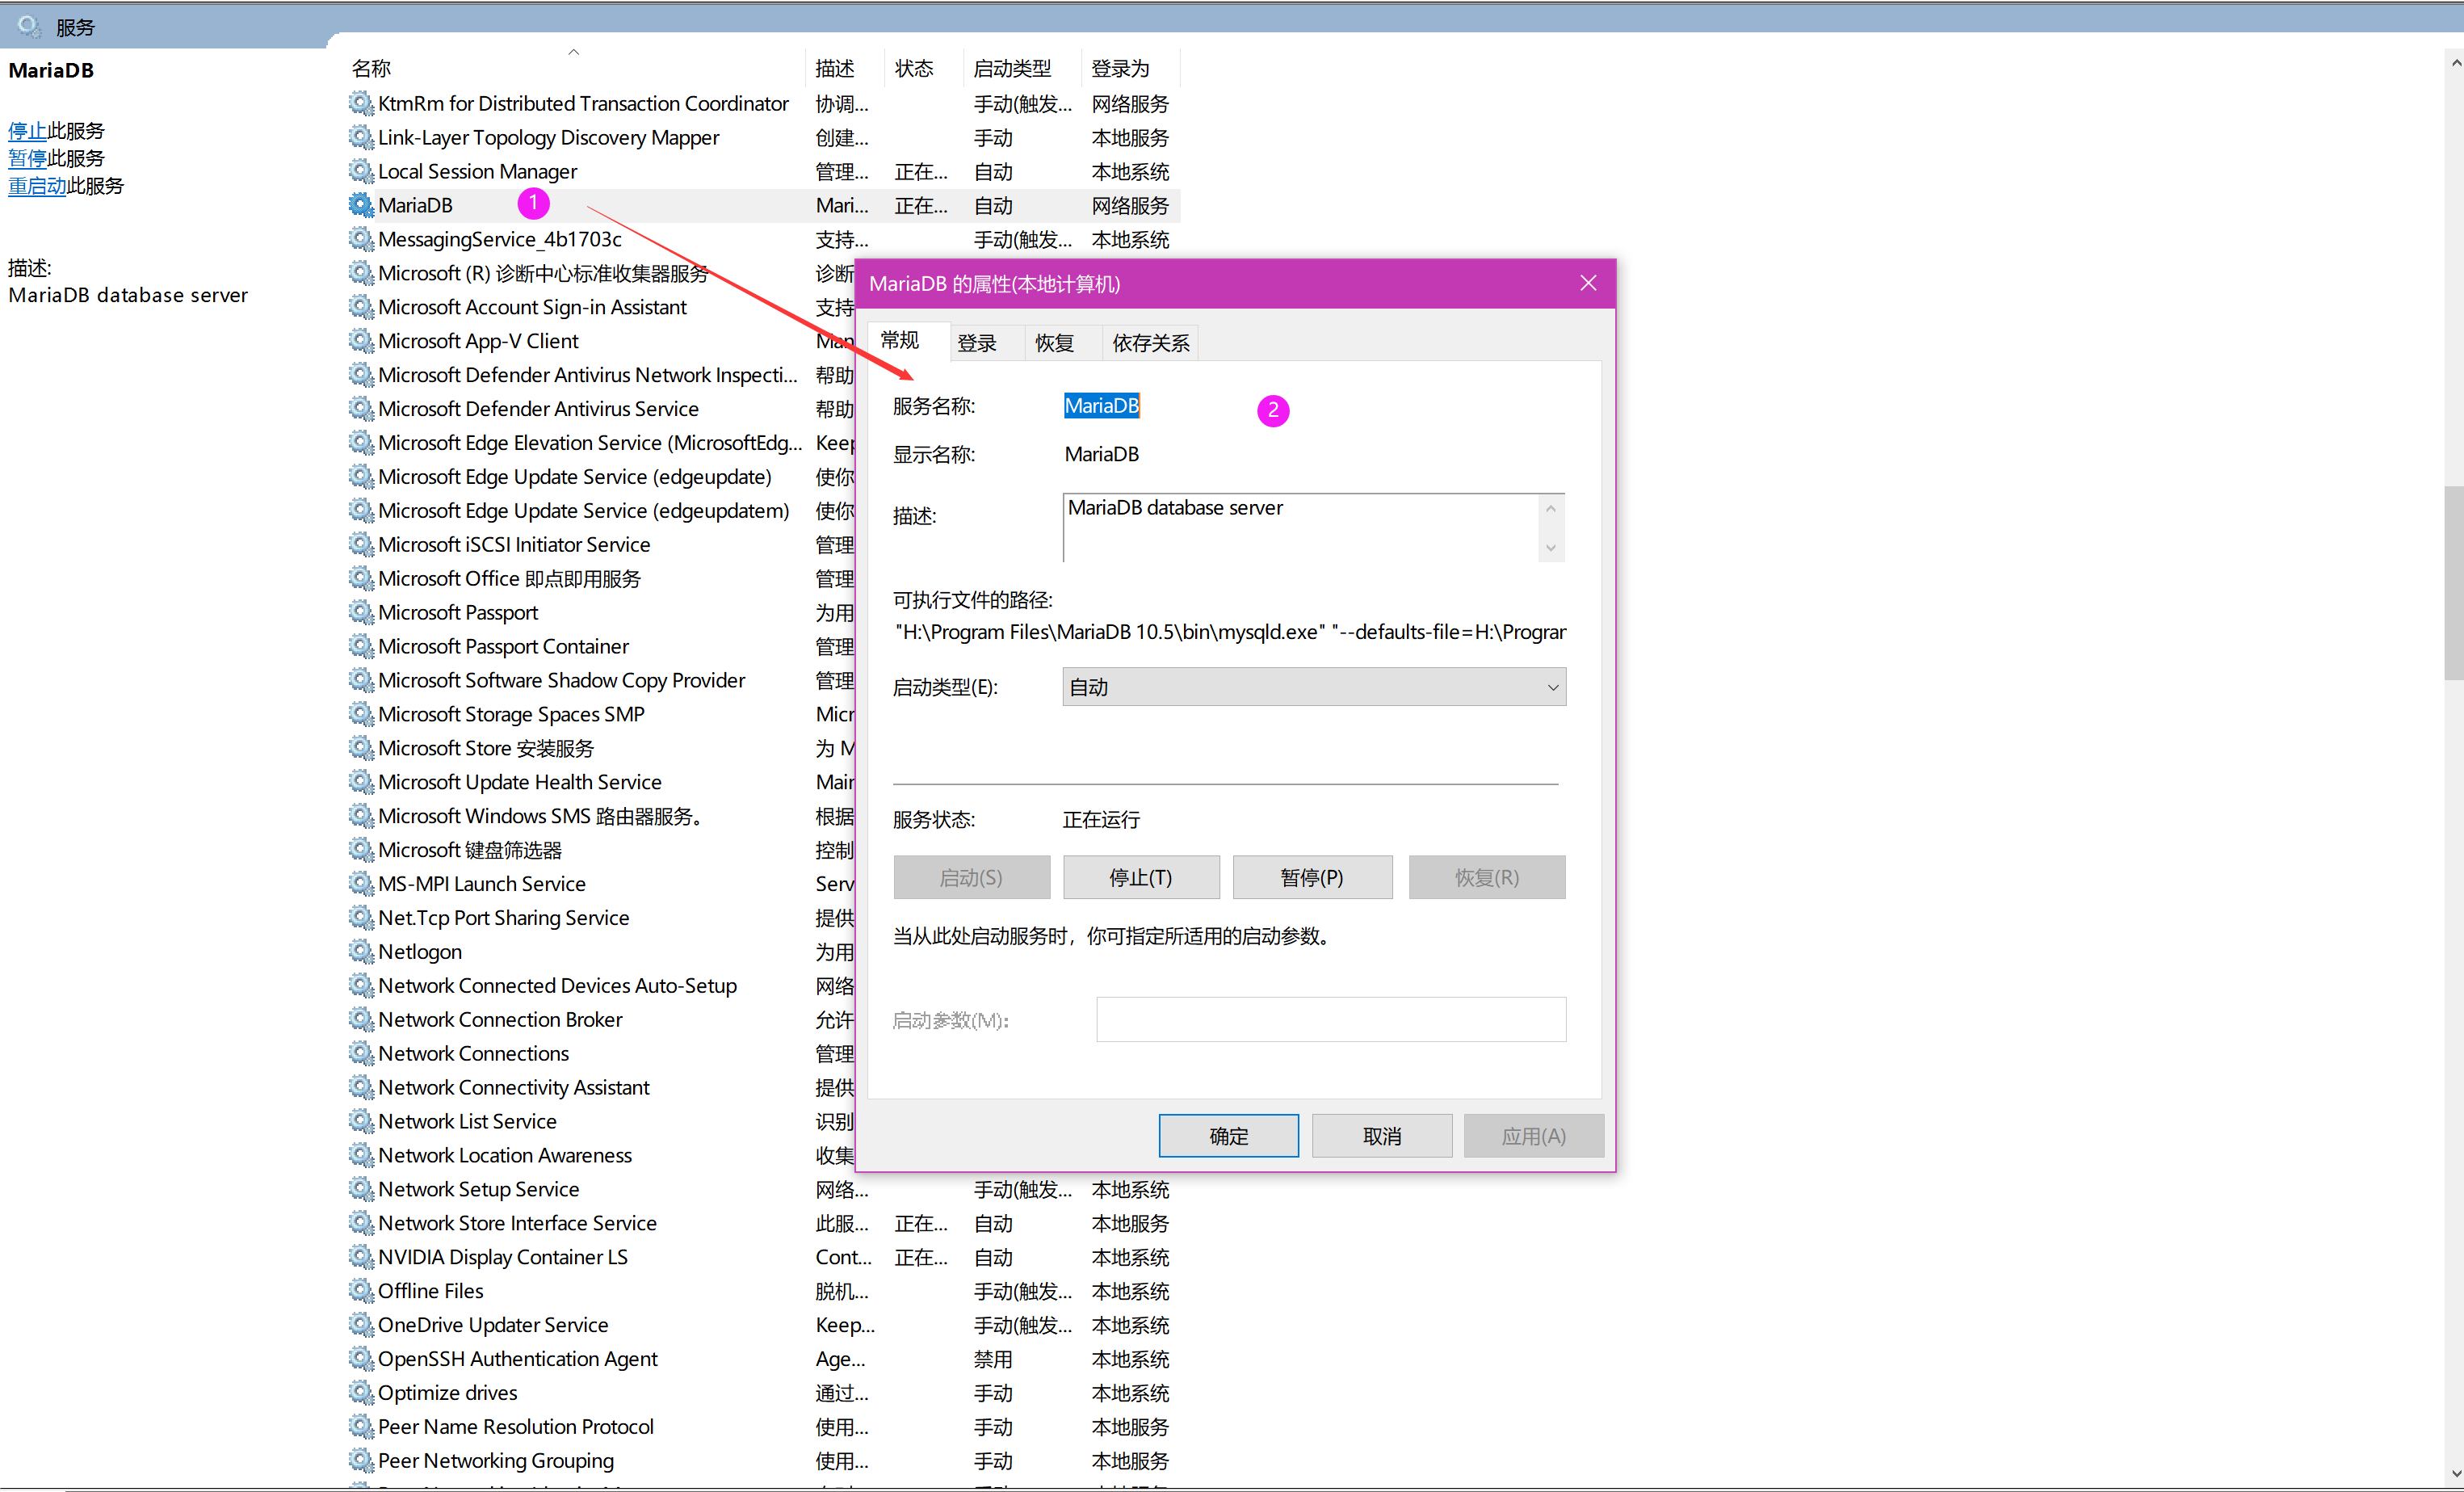This screenshot has width=2464, height=1492.
Task: Select the Peer Networking Grouping row
Action: [763, 1460]
